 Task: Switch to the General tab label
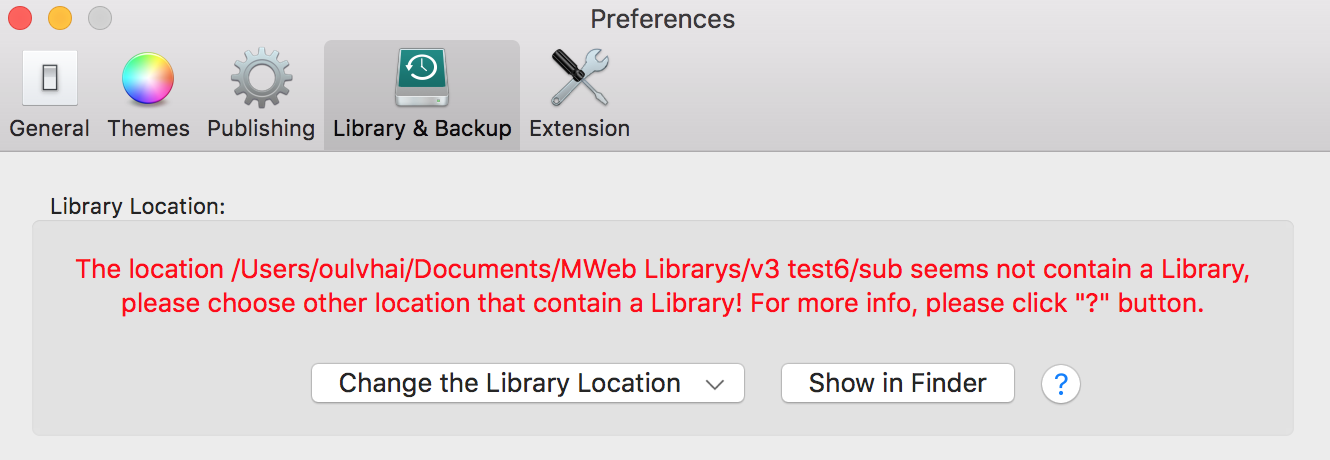49,129
